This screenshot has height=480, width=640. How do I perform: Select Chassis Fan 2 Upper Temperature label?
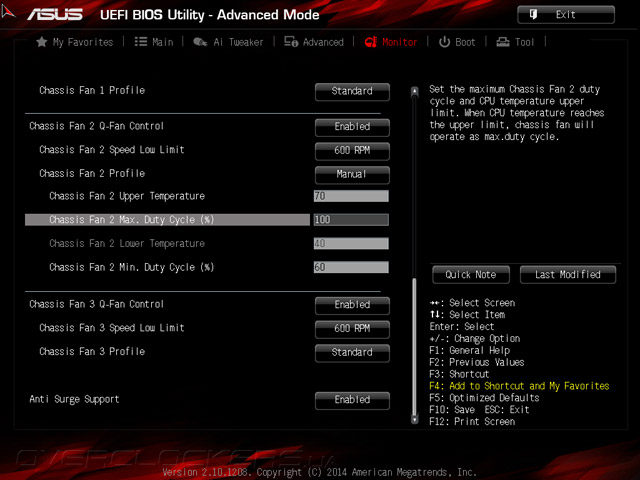point(127,196)
